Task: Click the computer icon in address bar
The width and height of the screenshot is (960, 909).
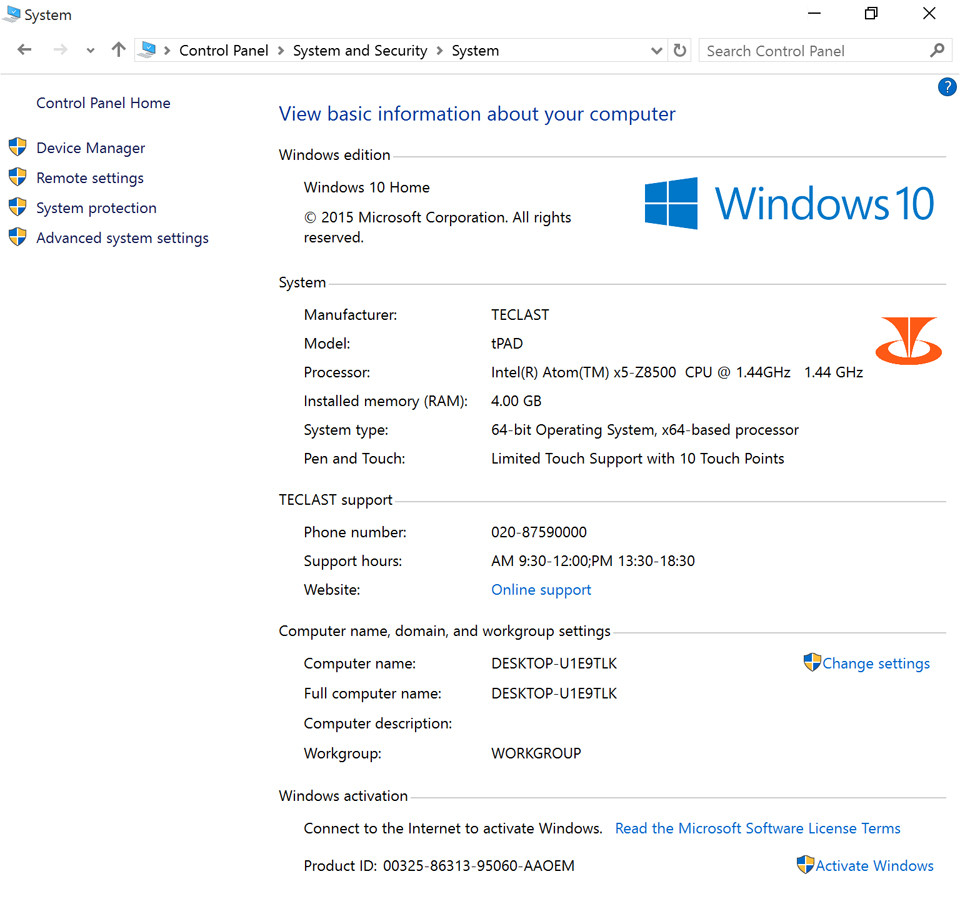Action: (x=148, y=50)
